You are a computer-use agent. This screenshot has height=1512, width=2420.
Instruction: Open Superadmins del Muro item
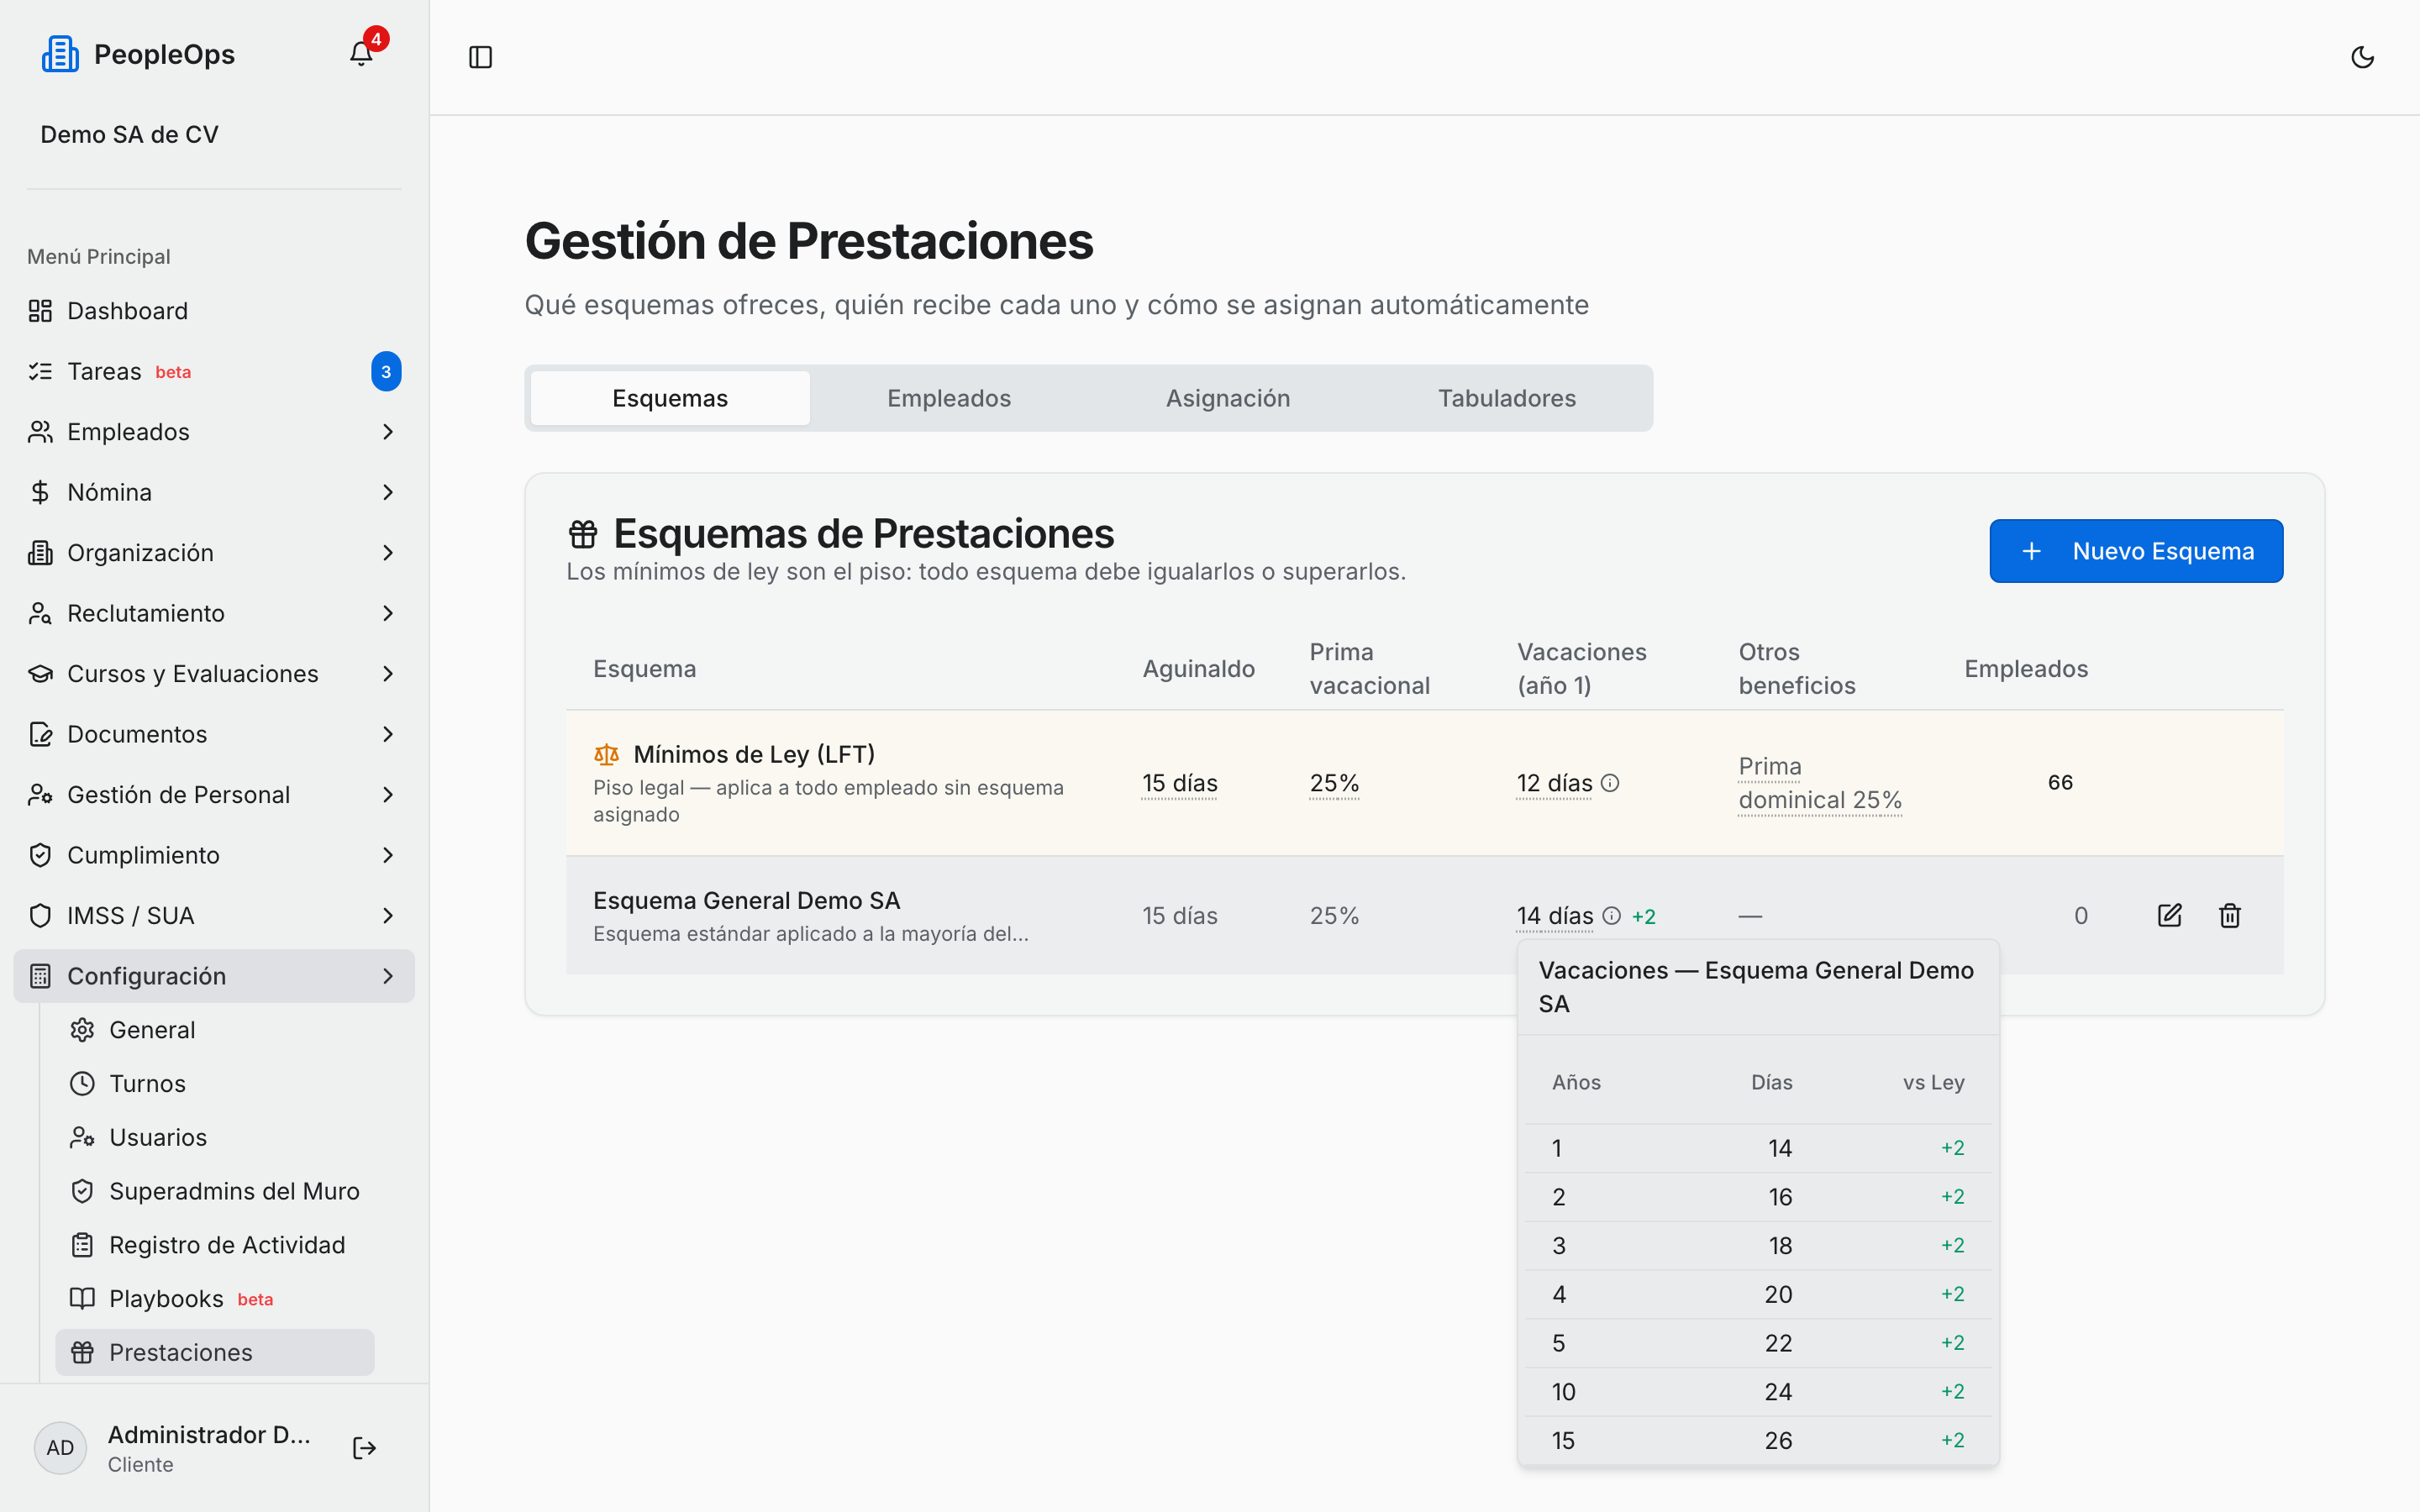[214, 1191]
